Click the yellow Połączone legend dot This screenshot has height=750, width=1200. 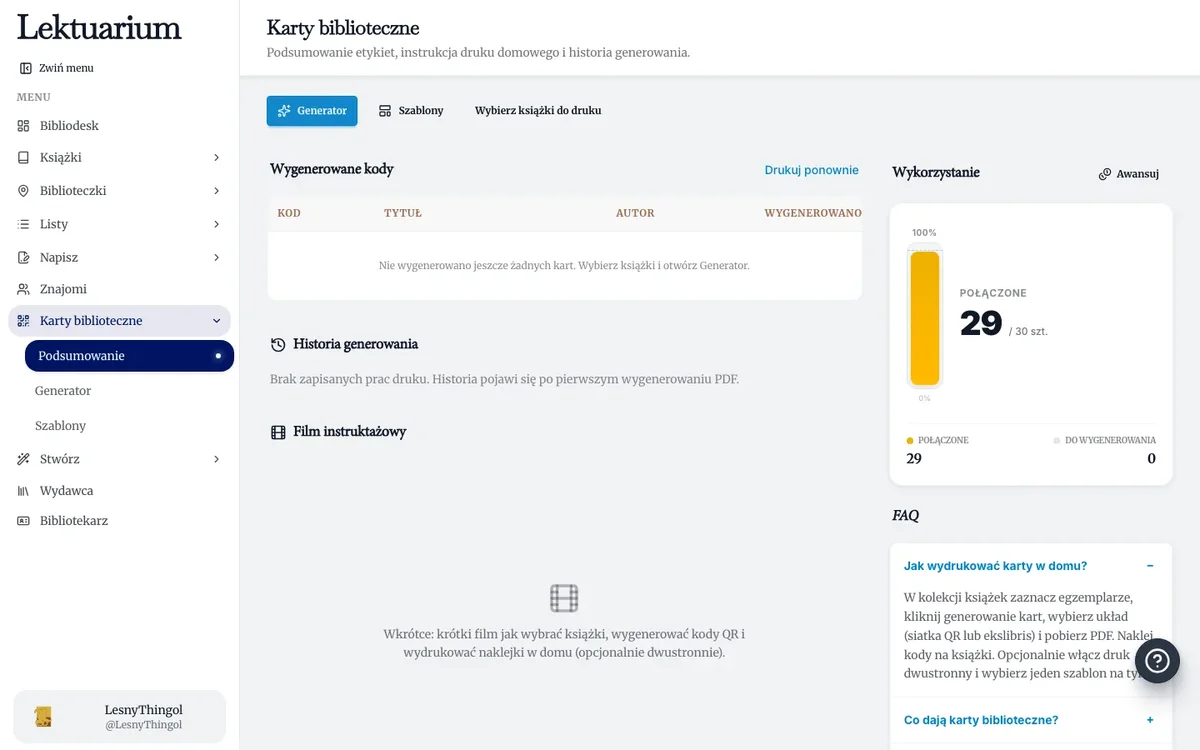click(910, 440)
